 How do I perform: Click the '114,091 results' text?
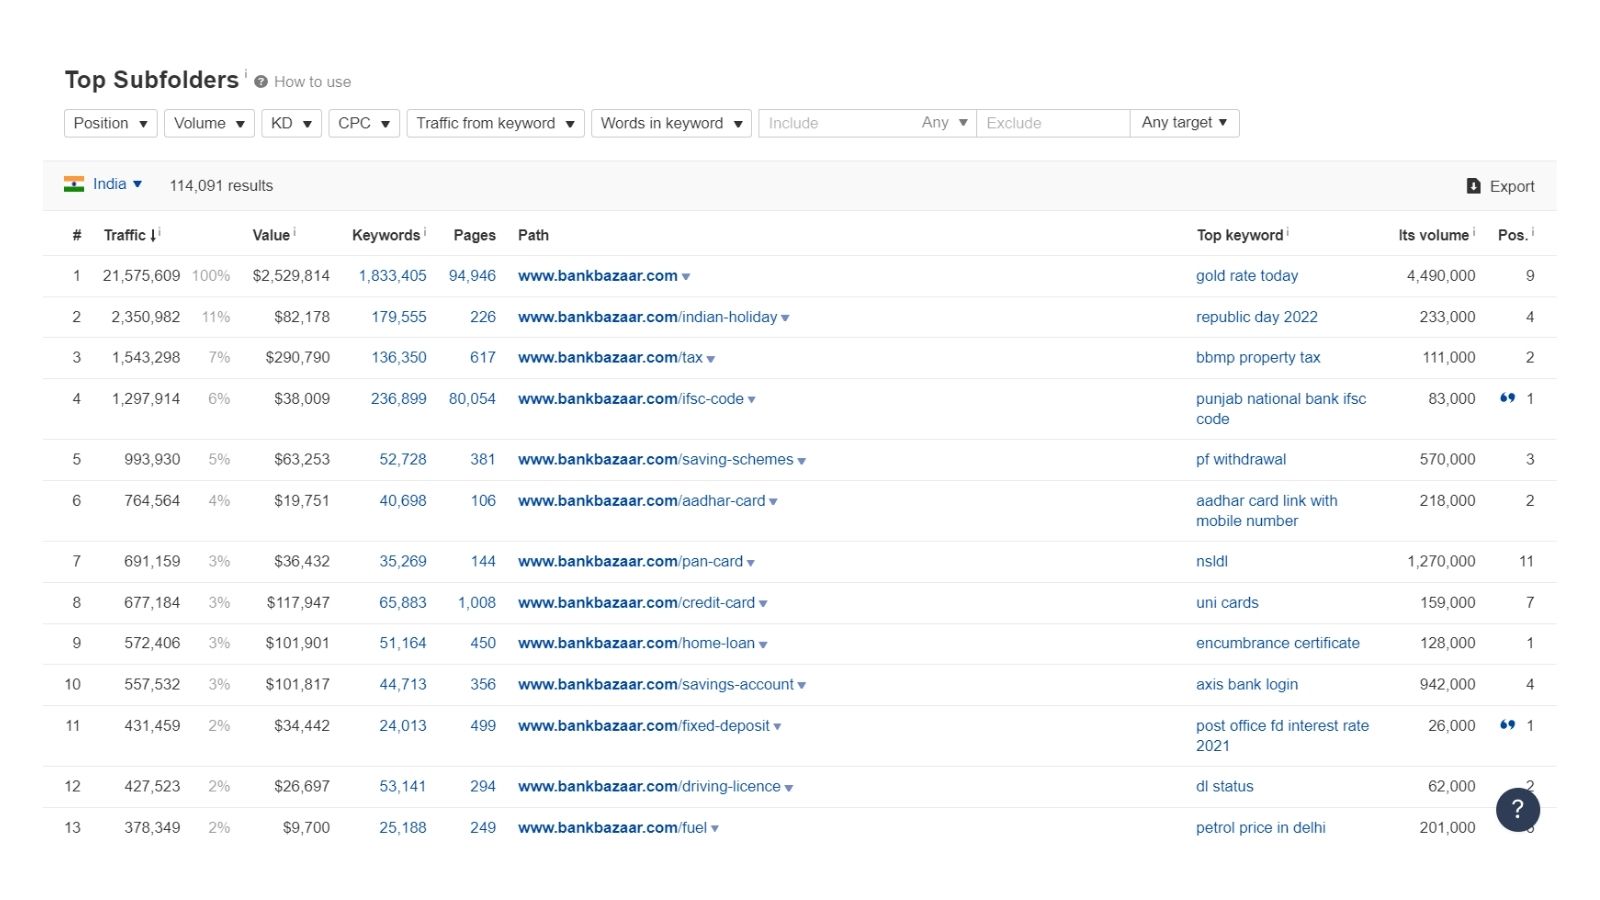click(x=221, y=185)
